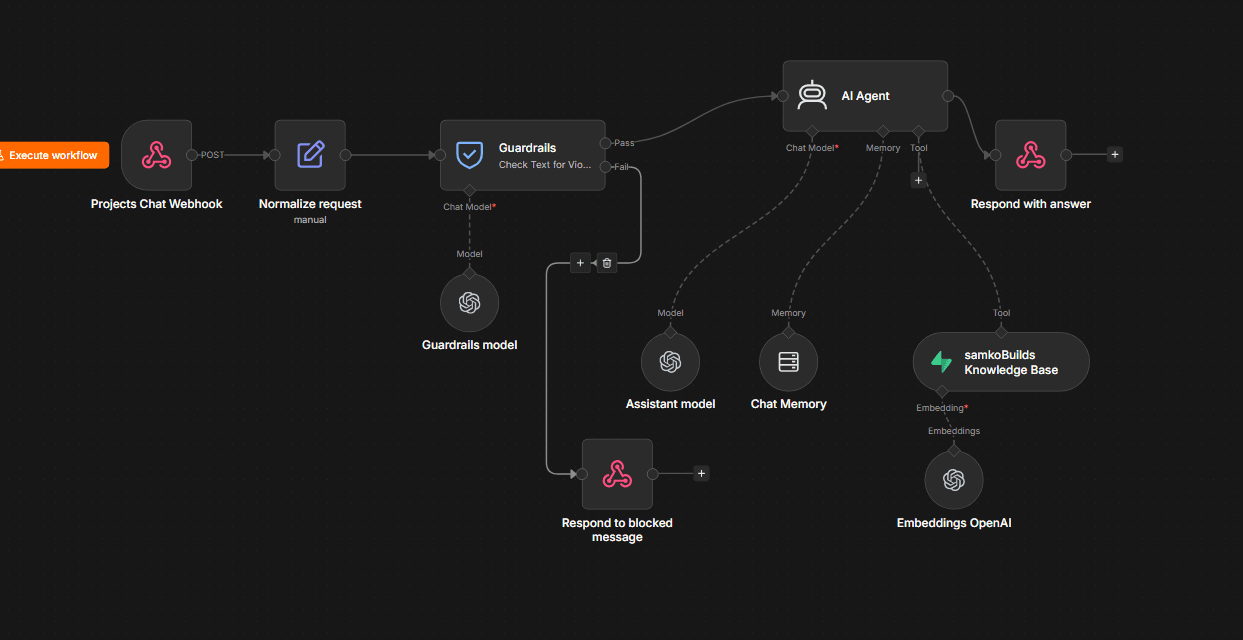The height and width of the screenshot is (640, 1243).
Task: Click the AI Agent Memory diamond connector
Action: click(x=882, y=131)
